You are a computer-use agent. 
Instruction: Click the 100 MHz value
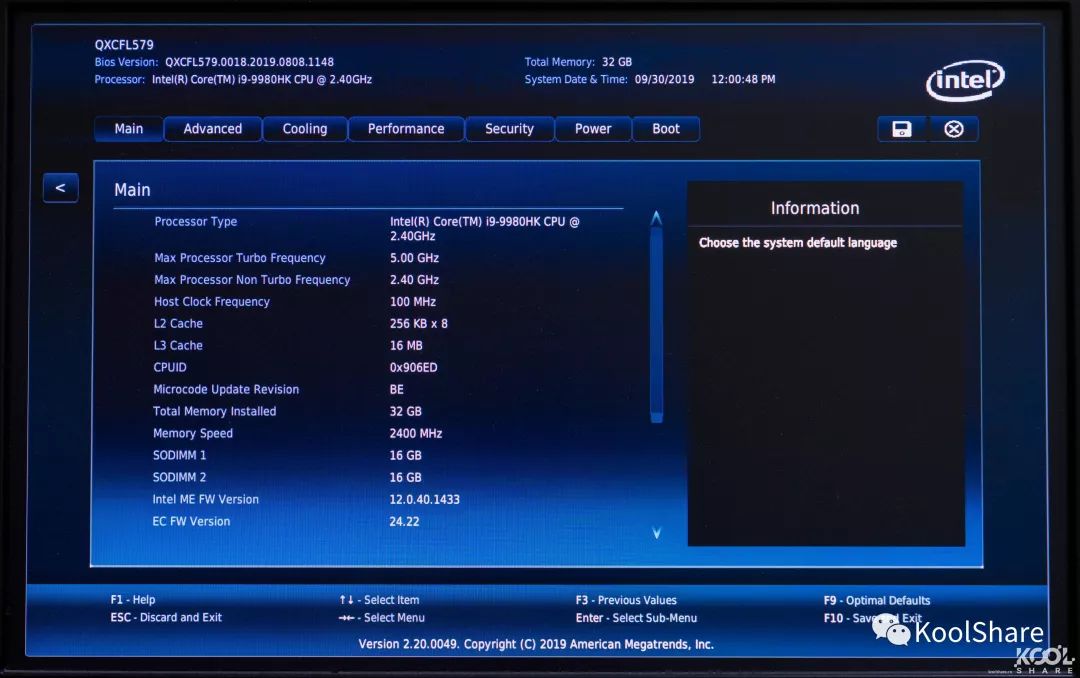pyautogui.click(x=413, y=302)
